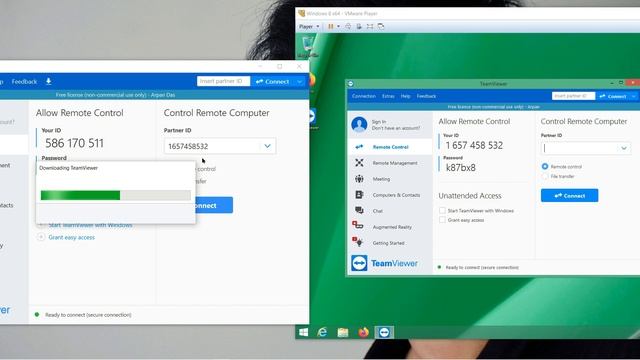
Task: Select the Chat sidebar icon
Action: [x=359, y=211]
